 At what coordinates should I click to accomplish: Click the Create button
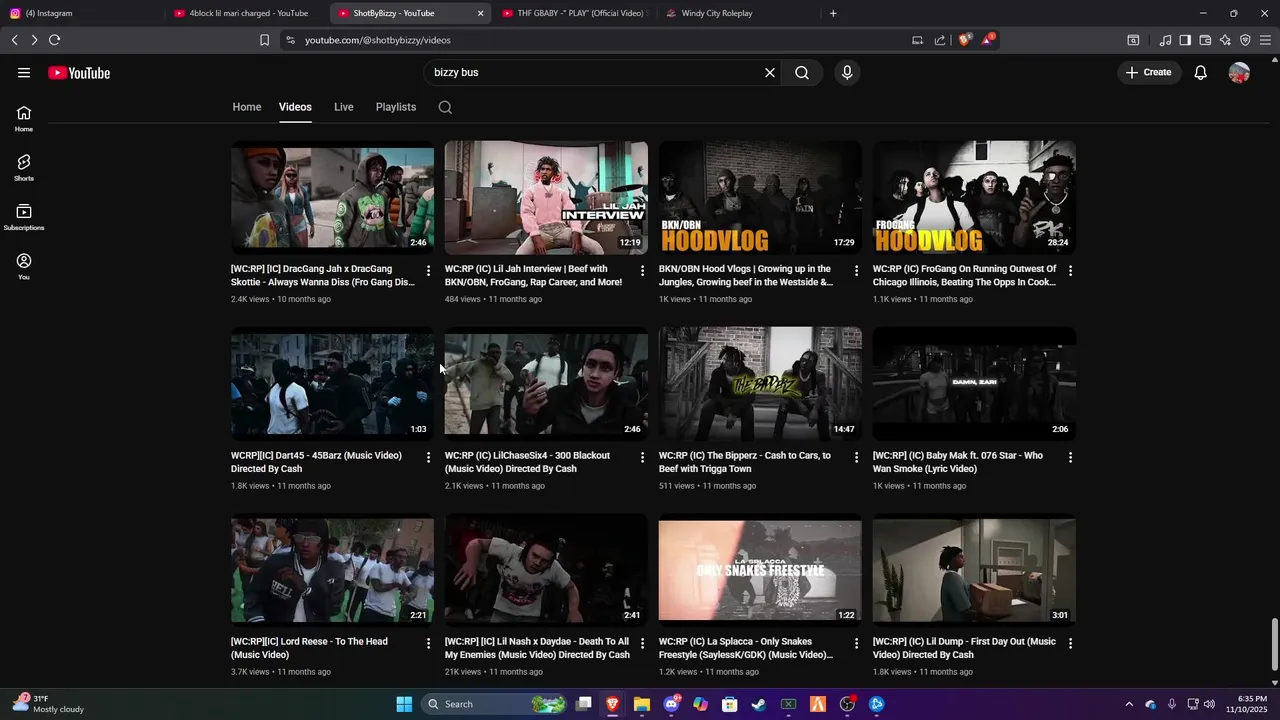click(1149, 73)
